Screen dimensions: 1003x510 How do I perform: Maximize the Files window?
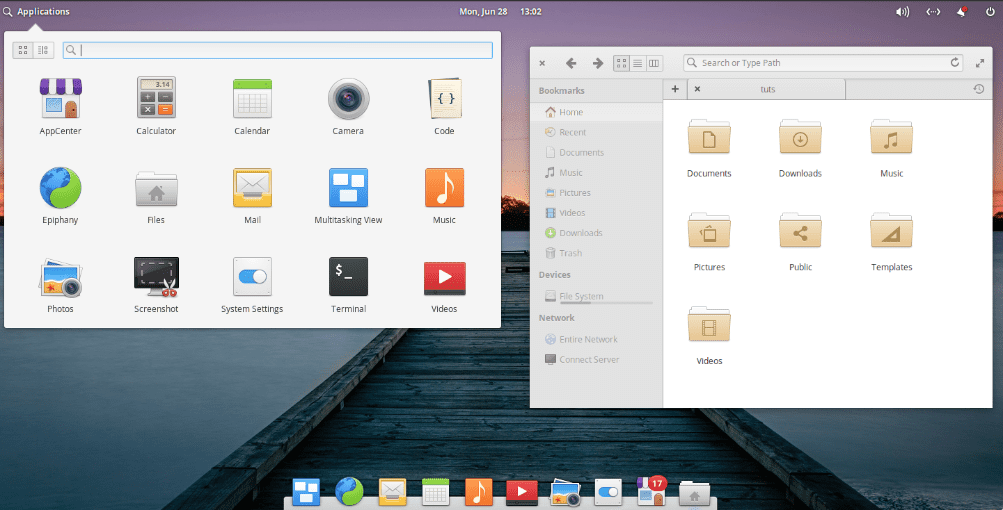[979, 63]
